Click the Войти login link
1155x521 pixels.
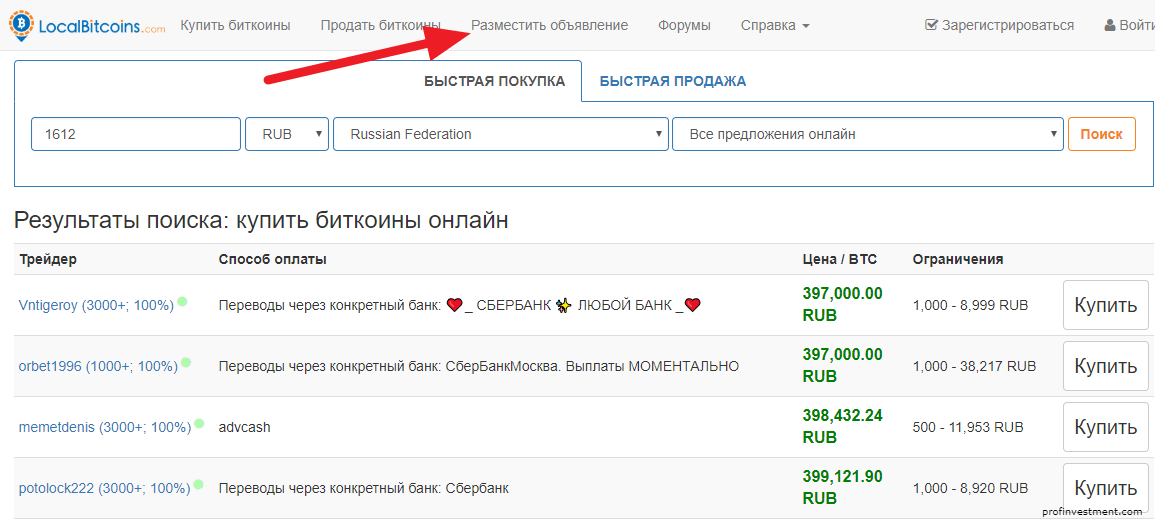click(1129, 25)
